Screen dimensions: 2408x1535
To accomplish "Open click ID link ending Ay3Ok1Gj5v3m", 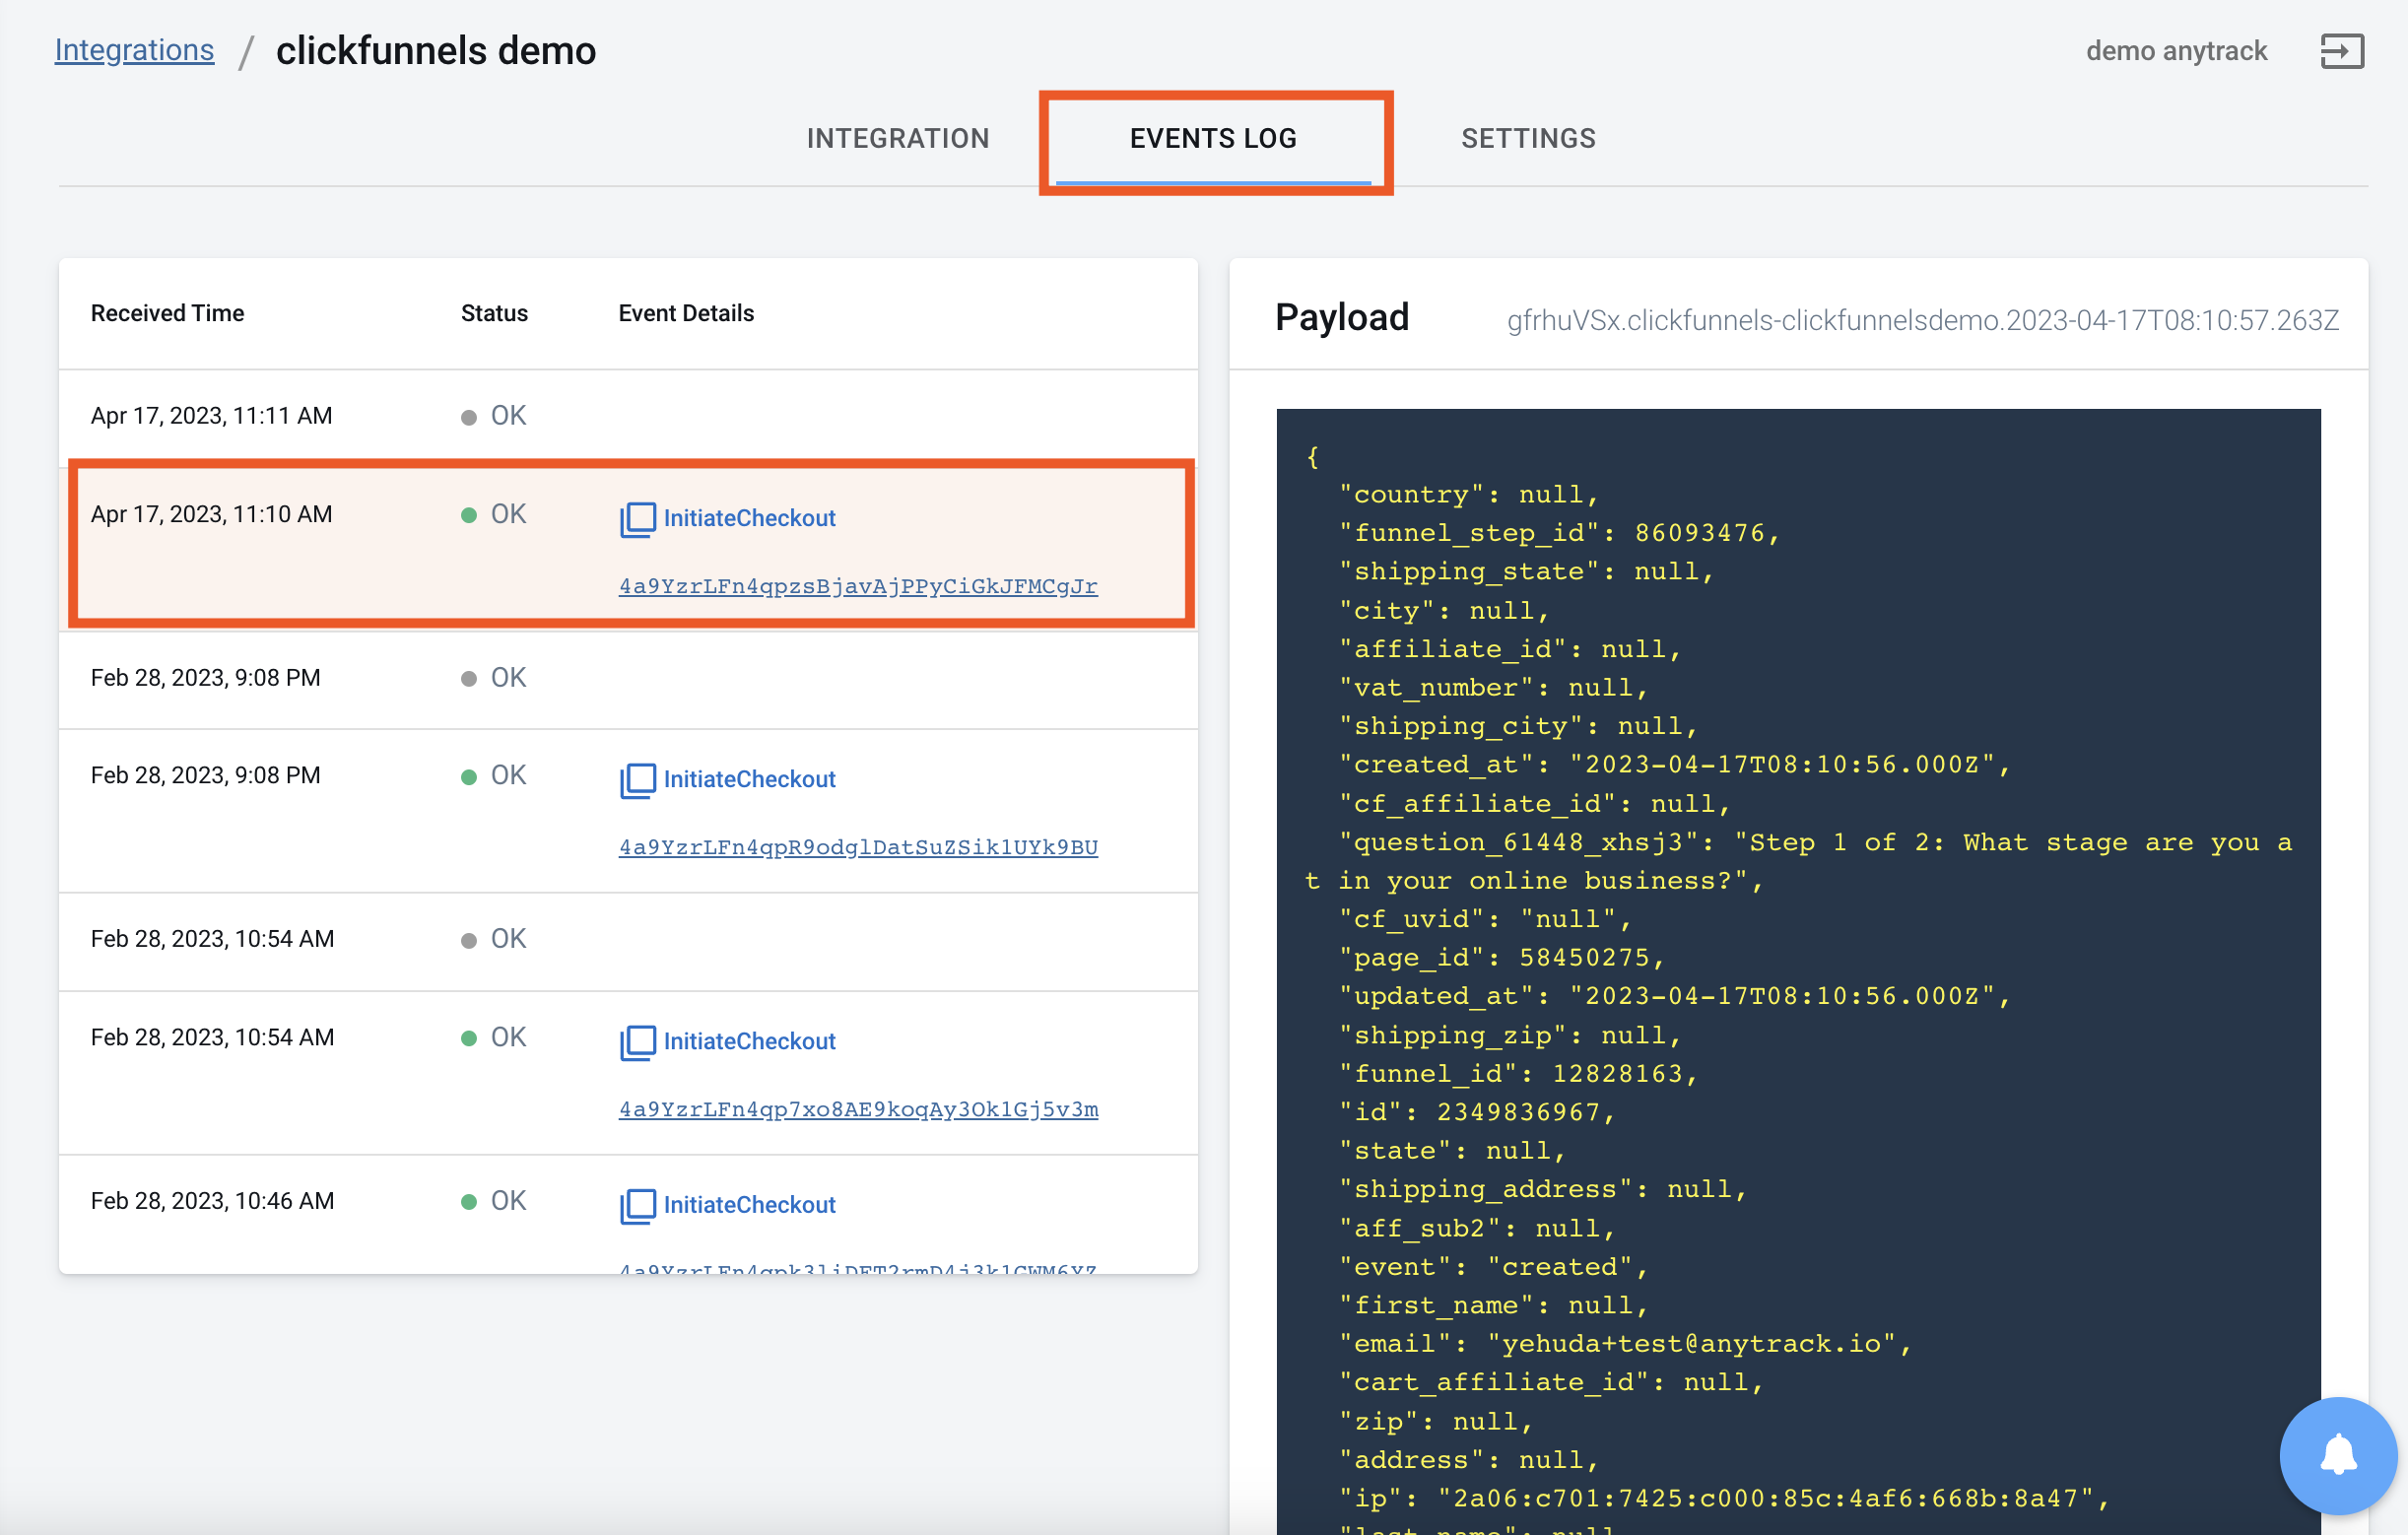I will [x=857, y=1109].
